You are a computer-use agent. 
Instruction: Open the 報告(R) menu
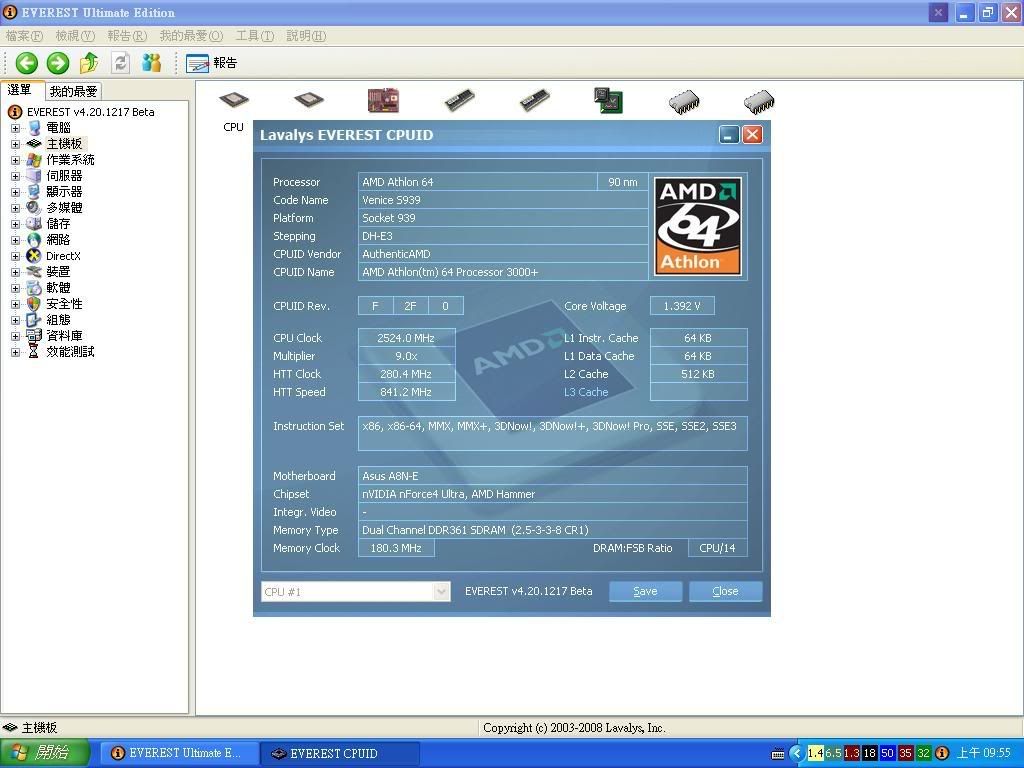click(127, 36)
